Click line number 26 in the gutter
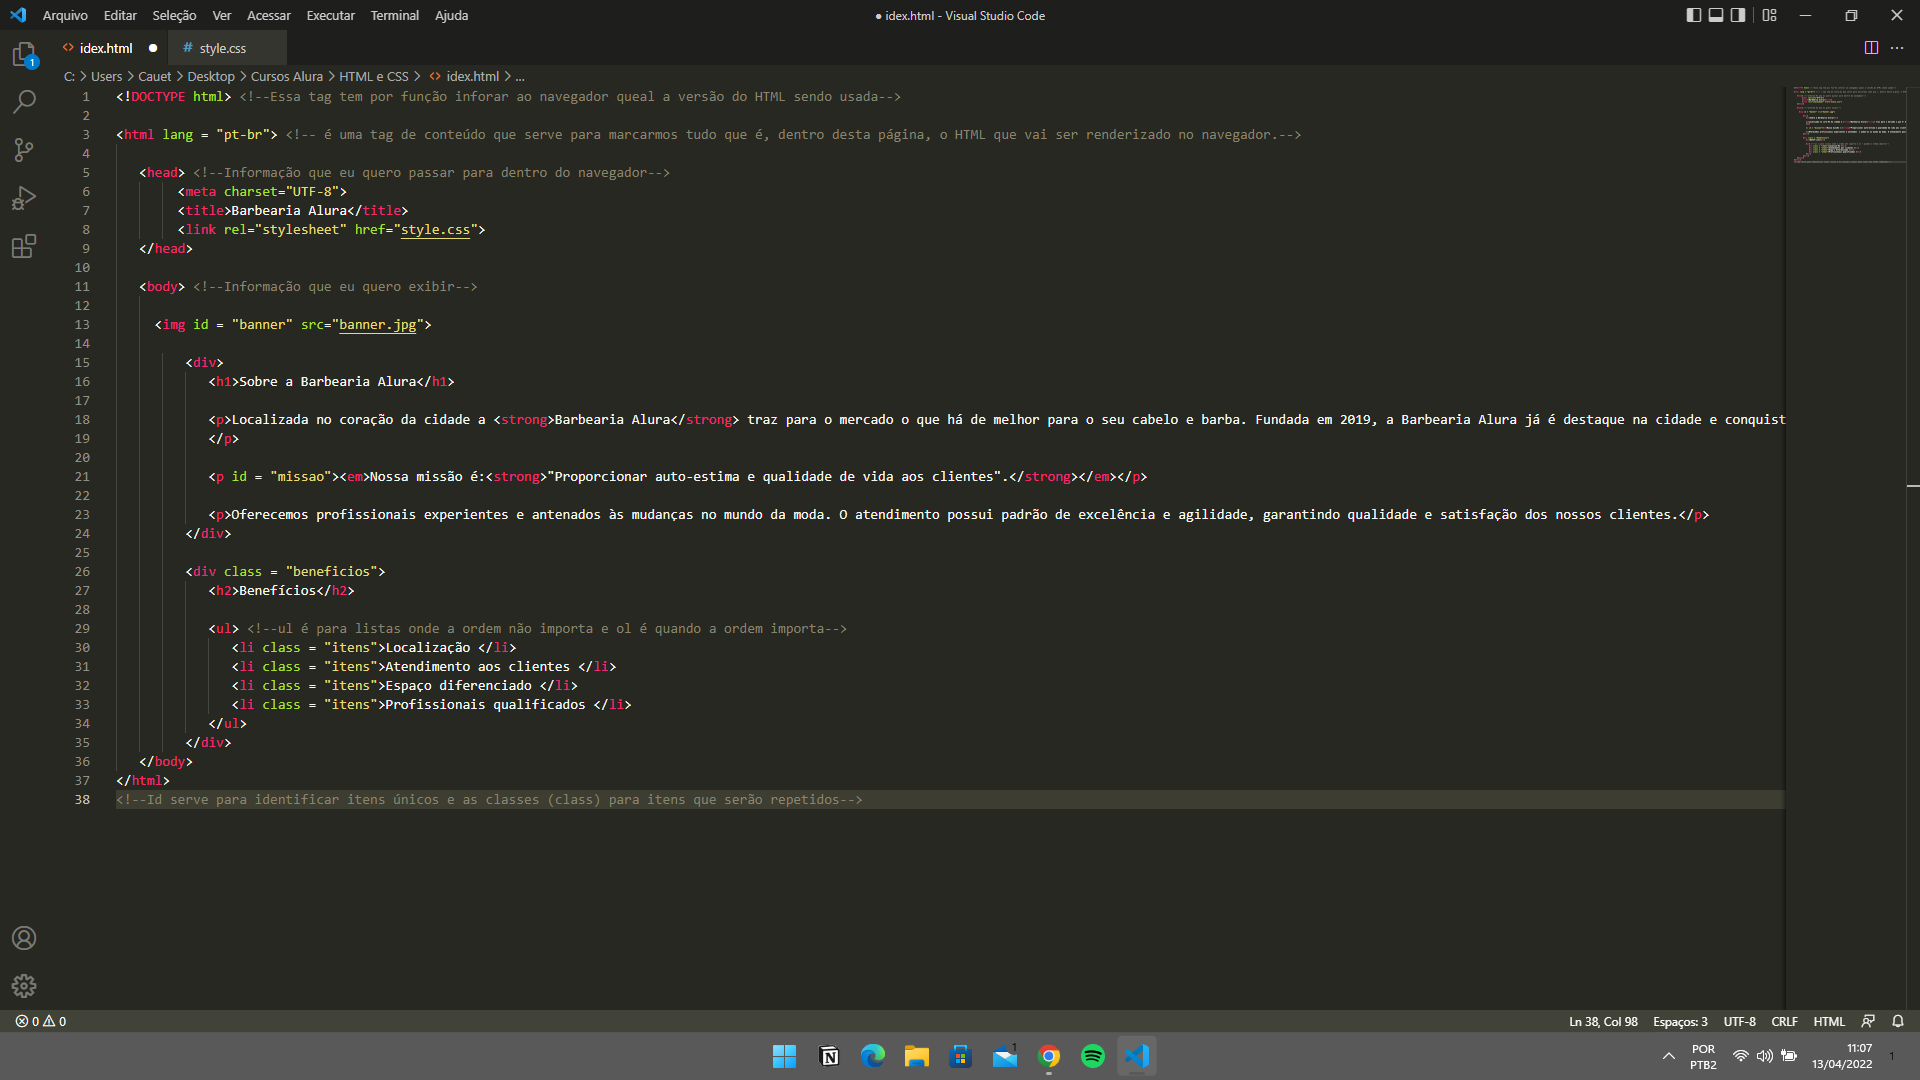1920x1080 pixels. (82, 572)
